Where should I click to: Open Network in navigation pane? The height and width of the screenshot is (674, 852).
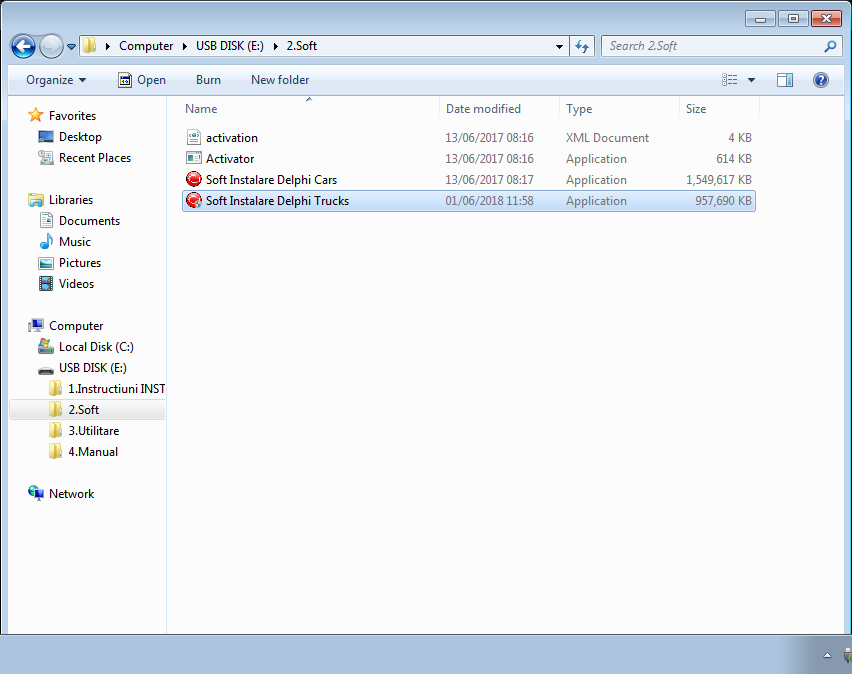[x=71, y=494]
